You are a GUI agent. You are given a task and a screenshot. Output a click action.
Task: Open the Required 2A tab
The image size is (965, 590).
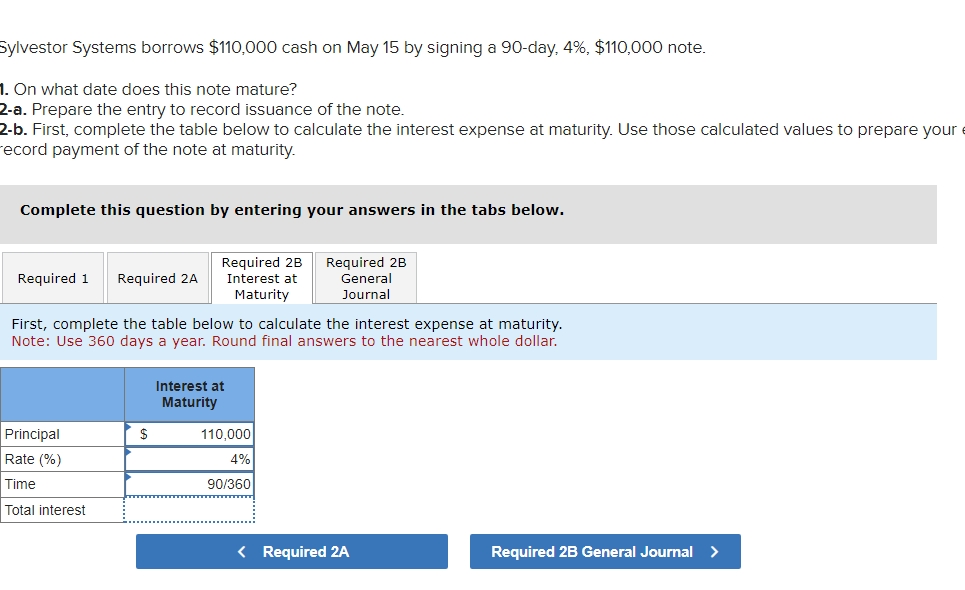coord(157,278)
